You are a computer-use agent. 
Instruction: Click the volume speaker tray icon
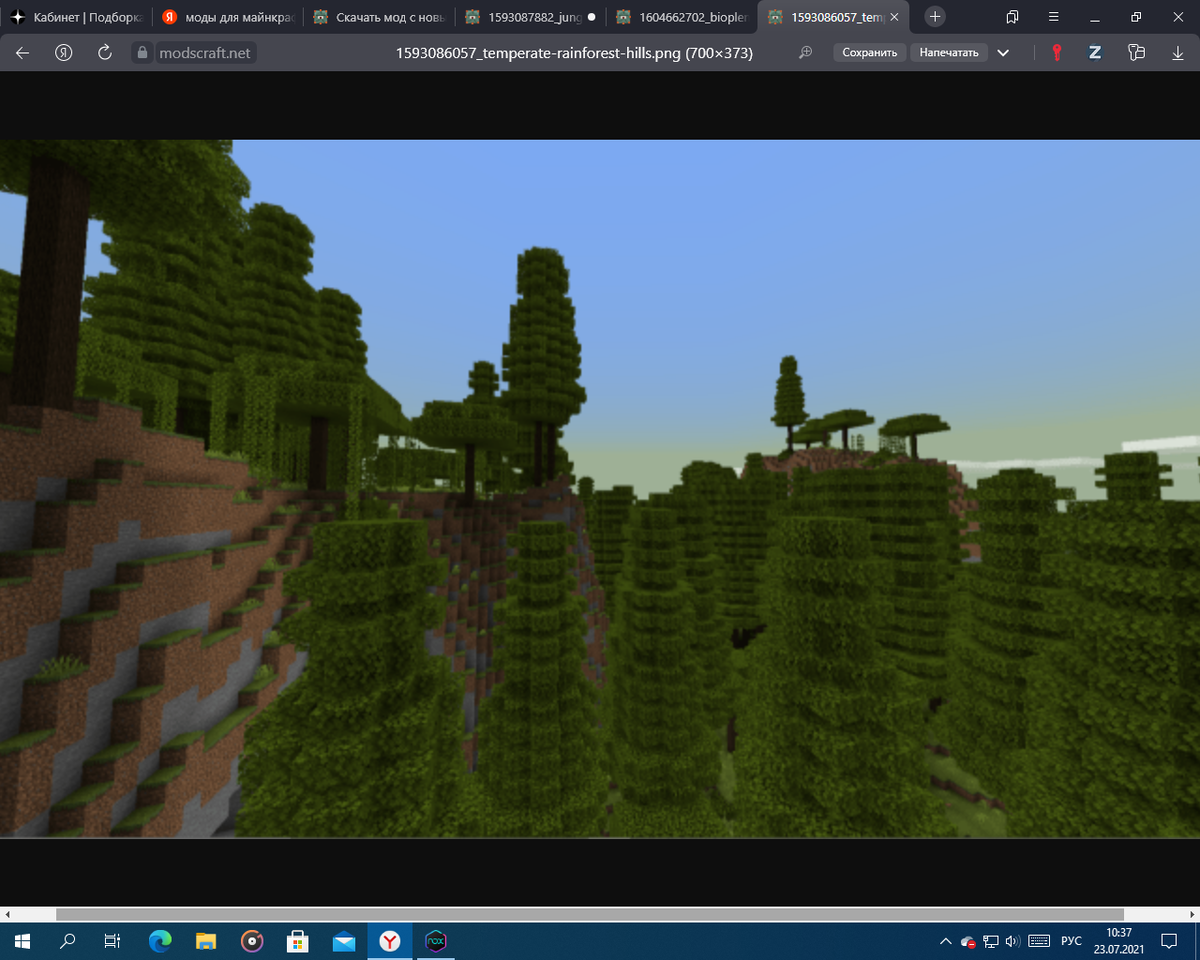pos(1013,941)
